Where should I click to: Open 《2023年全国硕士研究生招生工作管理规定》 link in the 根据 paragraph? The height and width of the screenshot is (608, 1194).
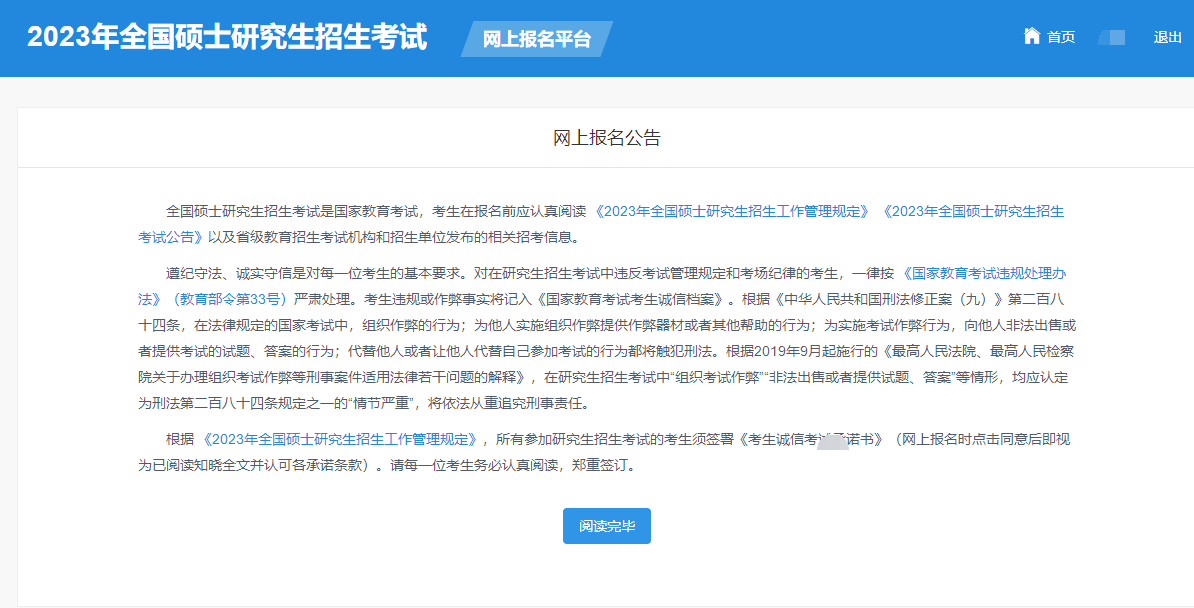[x=341, y=440]
